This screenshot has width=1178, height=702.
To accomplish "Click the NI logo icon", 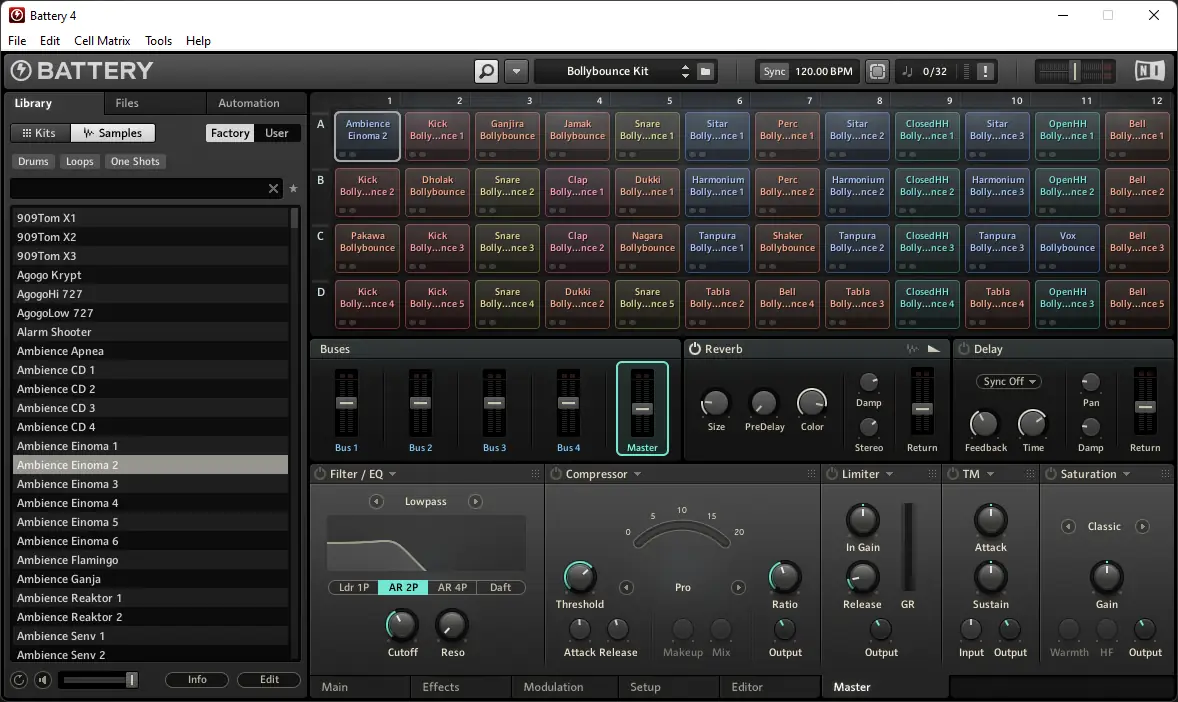I will tap(1149, 71).
